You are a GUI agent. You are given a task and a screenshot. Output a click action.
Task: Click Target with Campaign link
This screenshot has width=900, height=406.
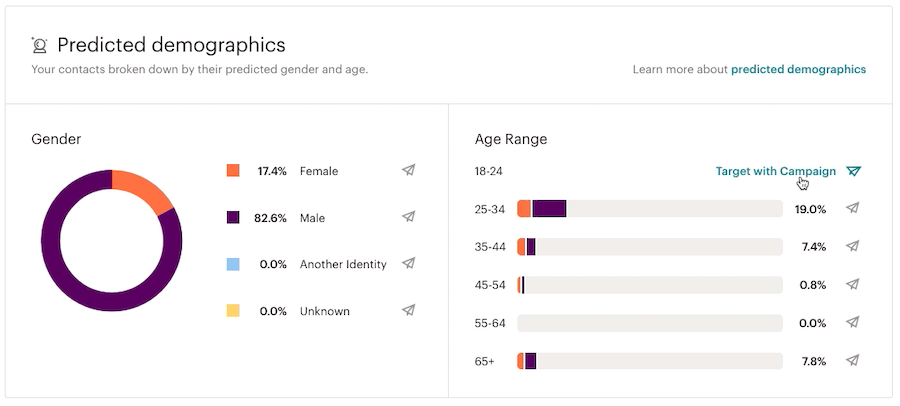point(775,171)
